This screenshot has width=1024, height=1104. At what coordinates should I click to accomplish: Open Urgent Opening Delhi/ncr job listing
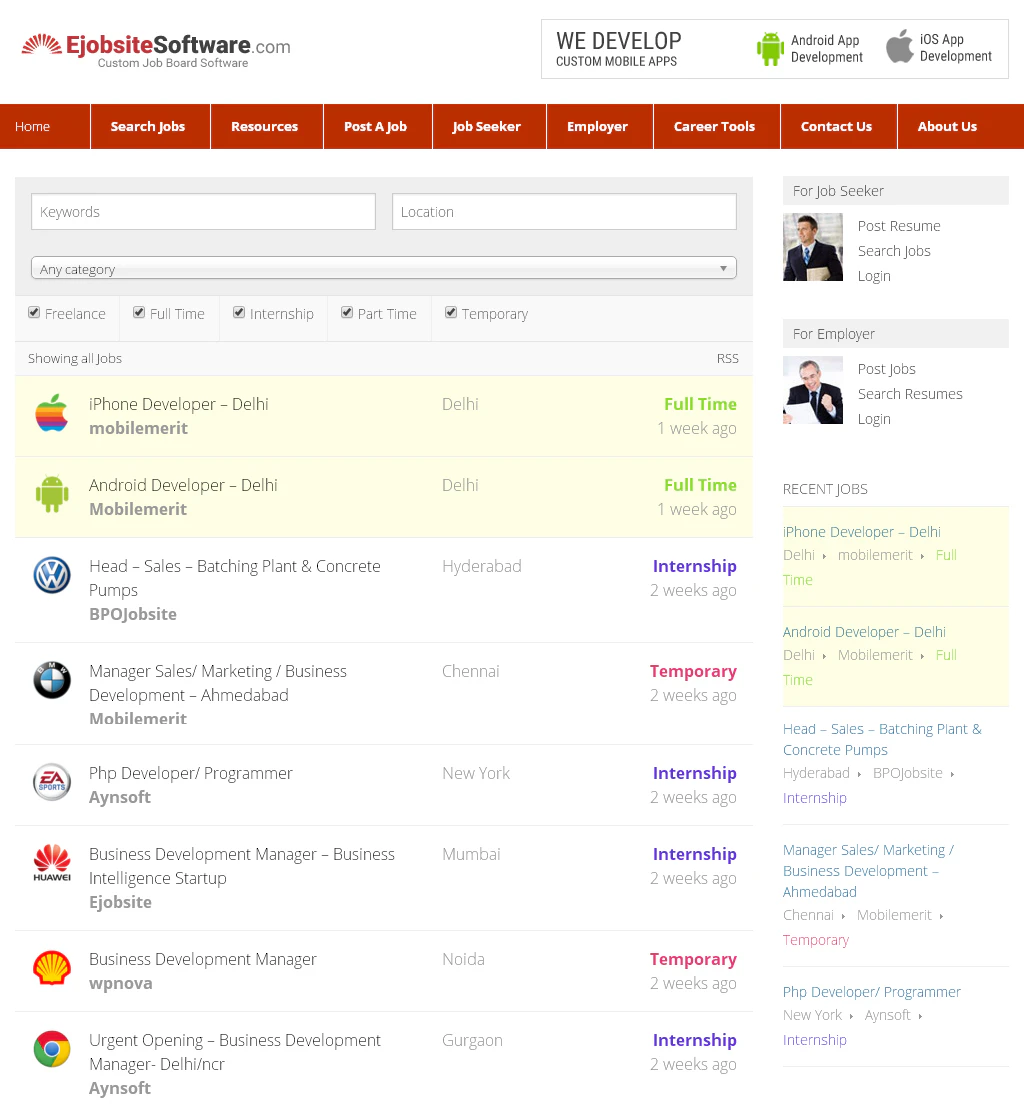coord(384,1058)
